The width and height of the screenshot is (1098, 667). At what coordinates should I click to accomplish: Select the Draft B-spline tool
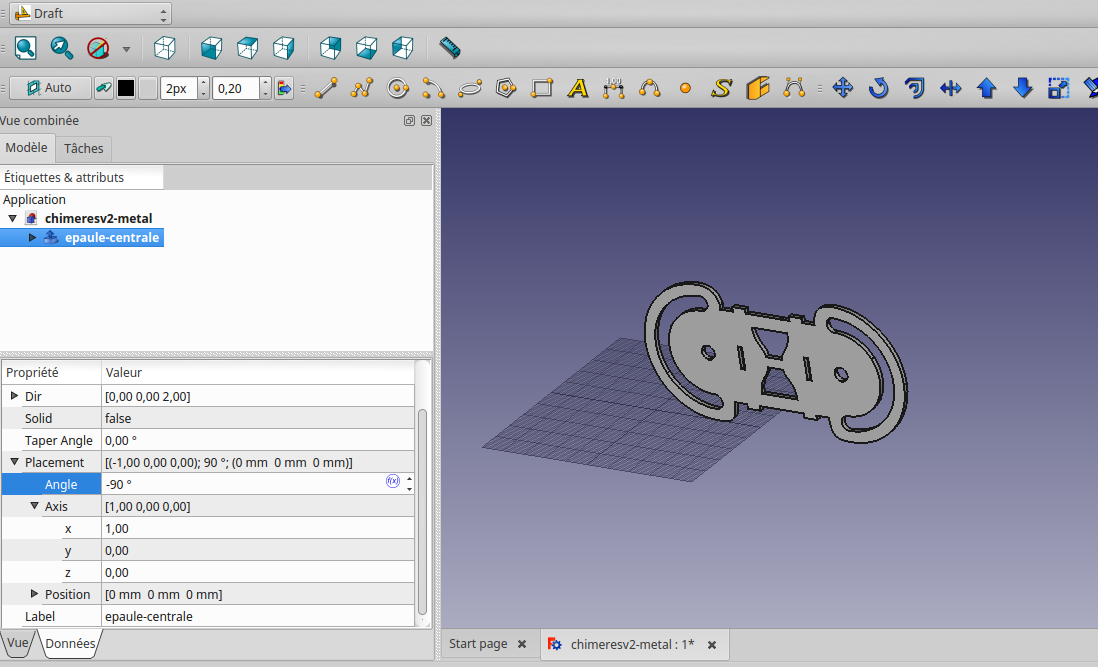[650, 88]
